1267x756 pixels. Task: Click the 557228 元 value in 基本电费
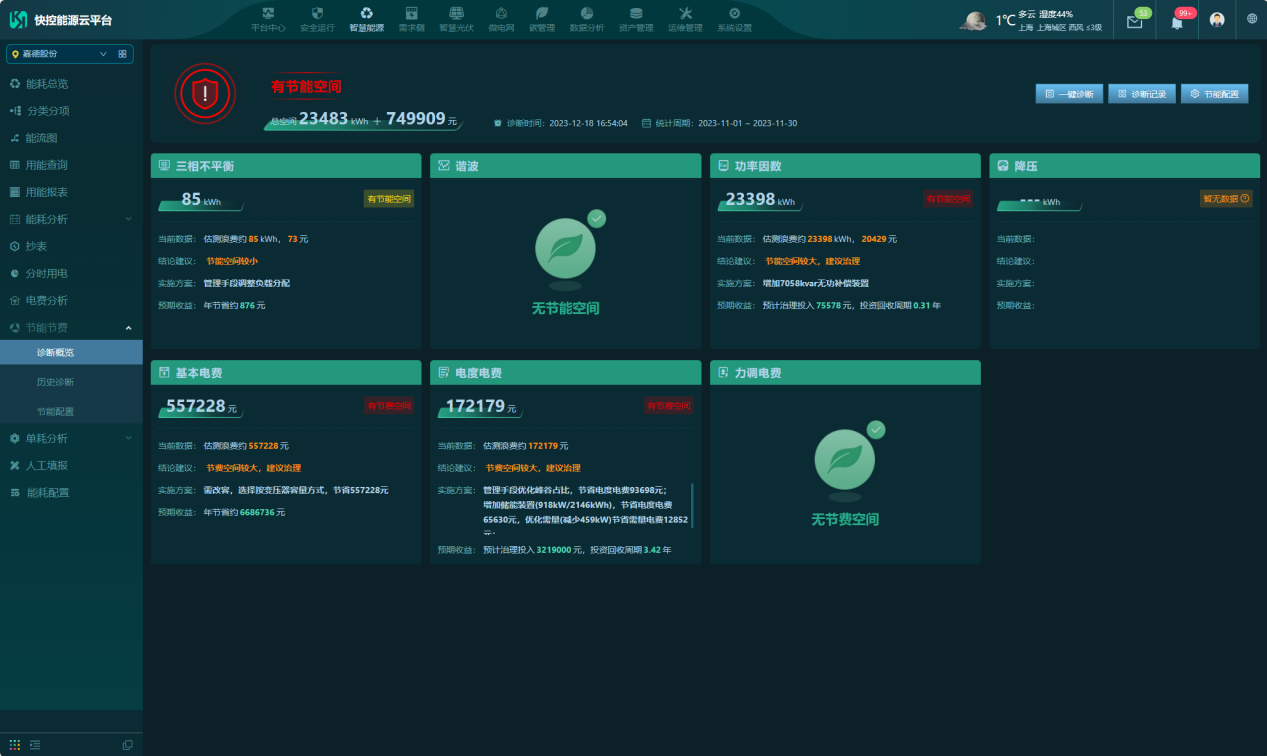[x=201, y=407]
